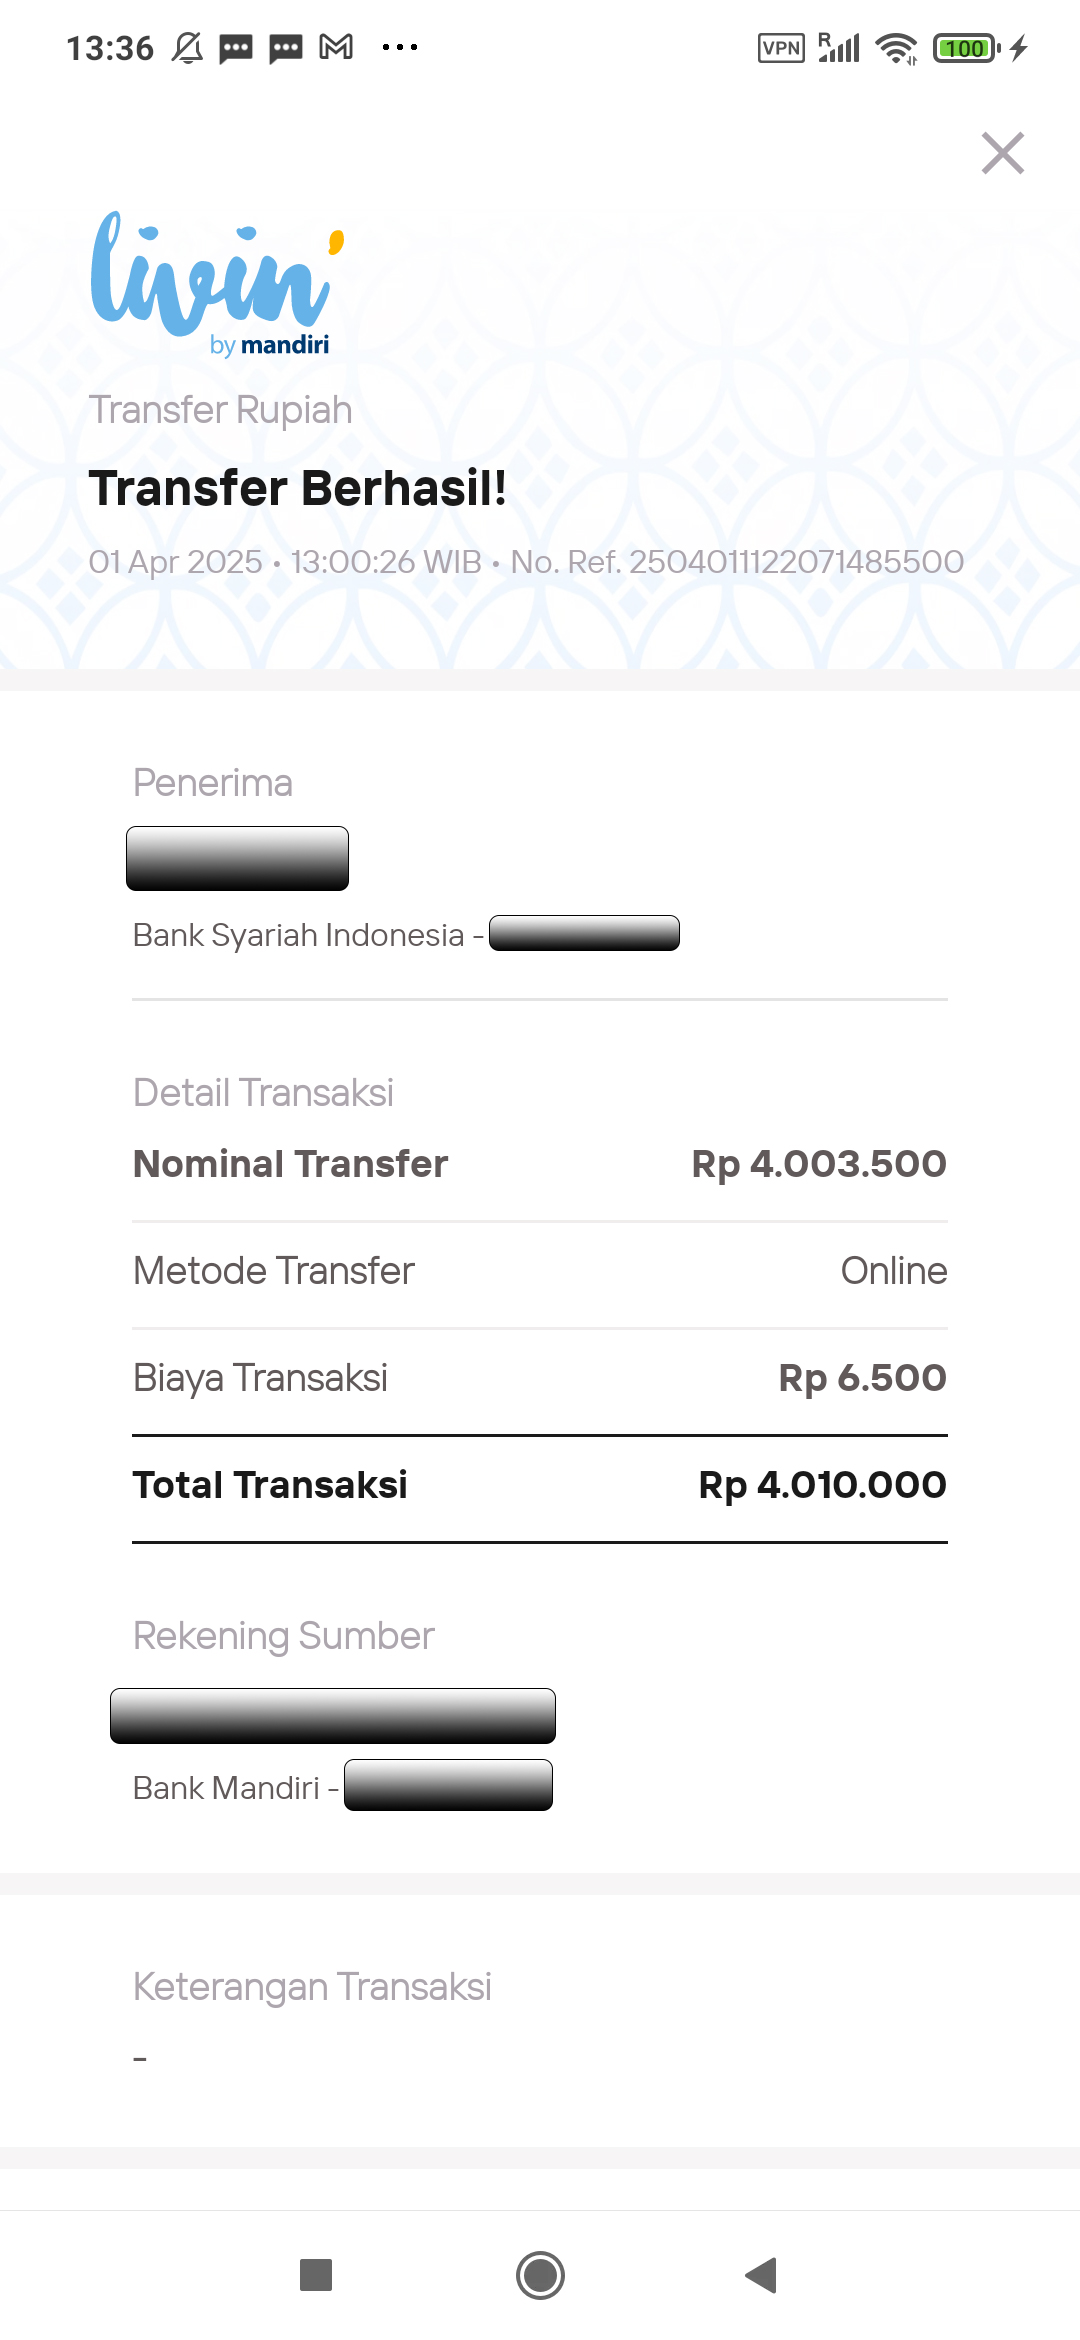Tap the Metode Transfer Online value
Screen dimensions: 1080x2340
(894, 1271)
